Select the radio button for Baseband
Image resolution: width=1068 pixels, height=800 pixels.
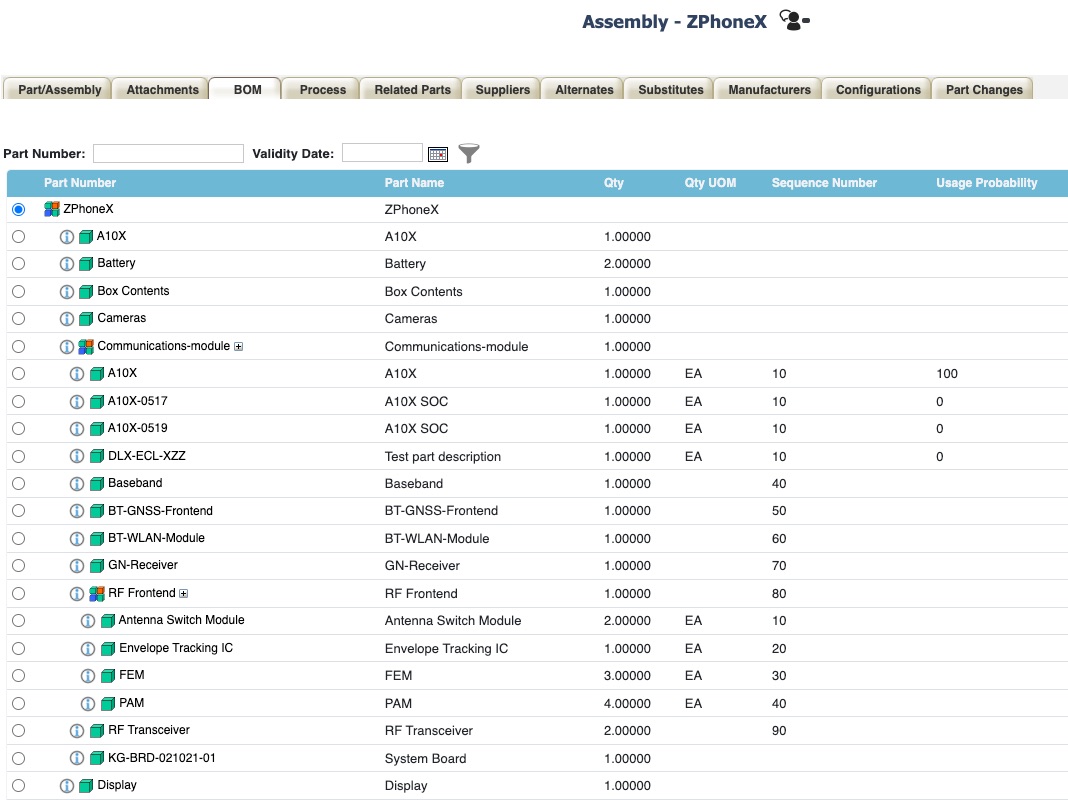click(x=18, y=484)
